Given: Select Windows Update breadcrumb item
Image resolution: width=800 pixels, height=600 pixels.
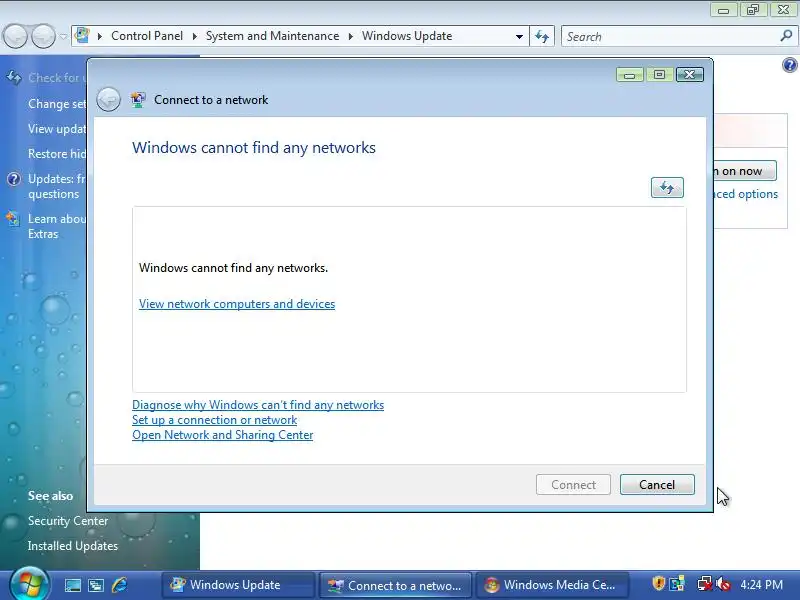Looking at the screenshot, I should point(407,36).
